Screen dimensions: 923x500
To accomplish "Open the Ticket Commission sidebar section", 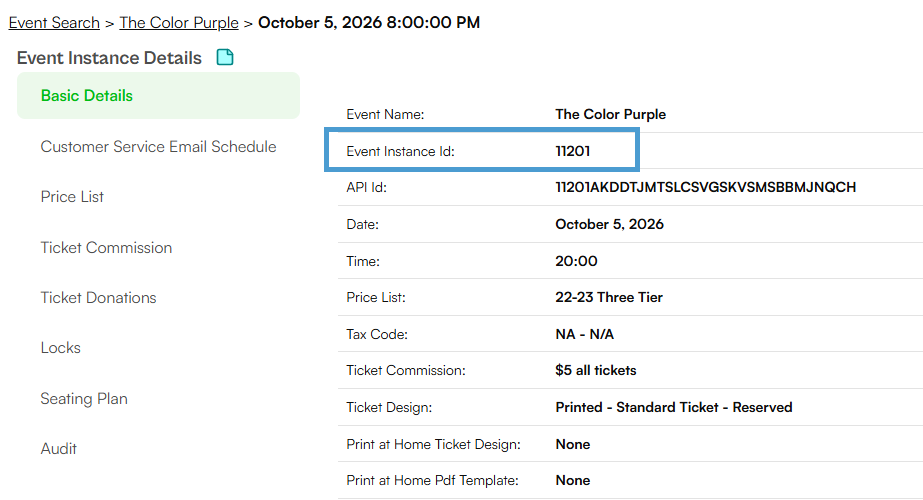I will [x=106, y=247].
